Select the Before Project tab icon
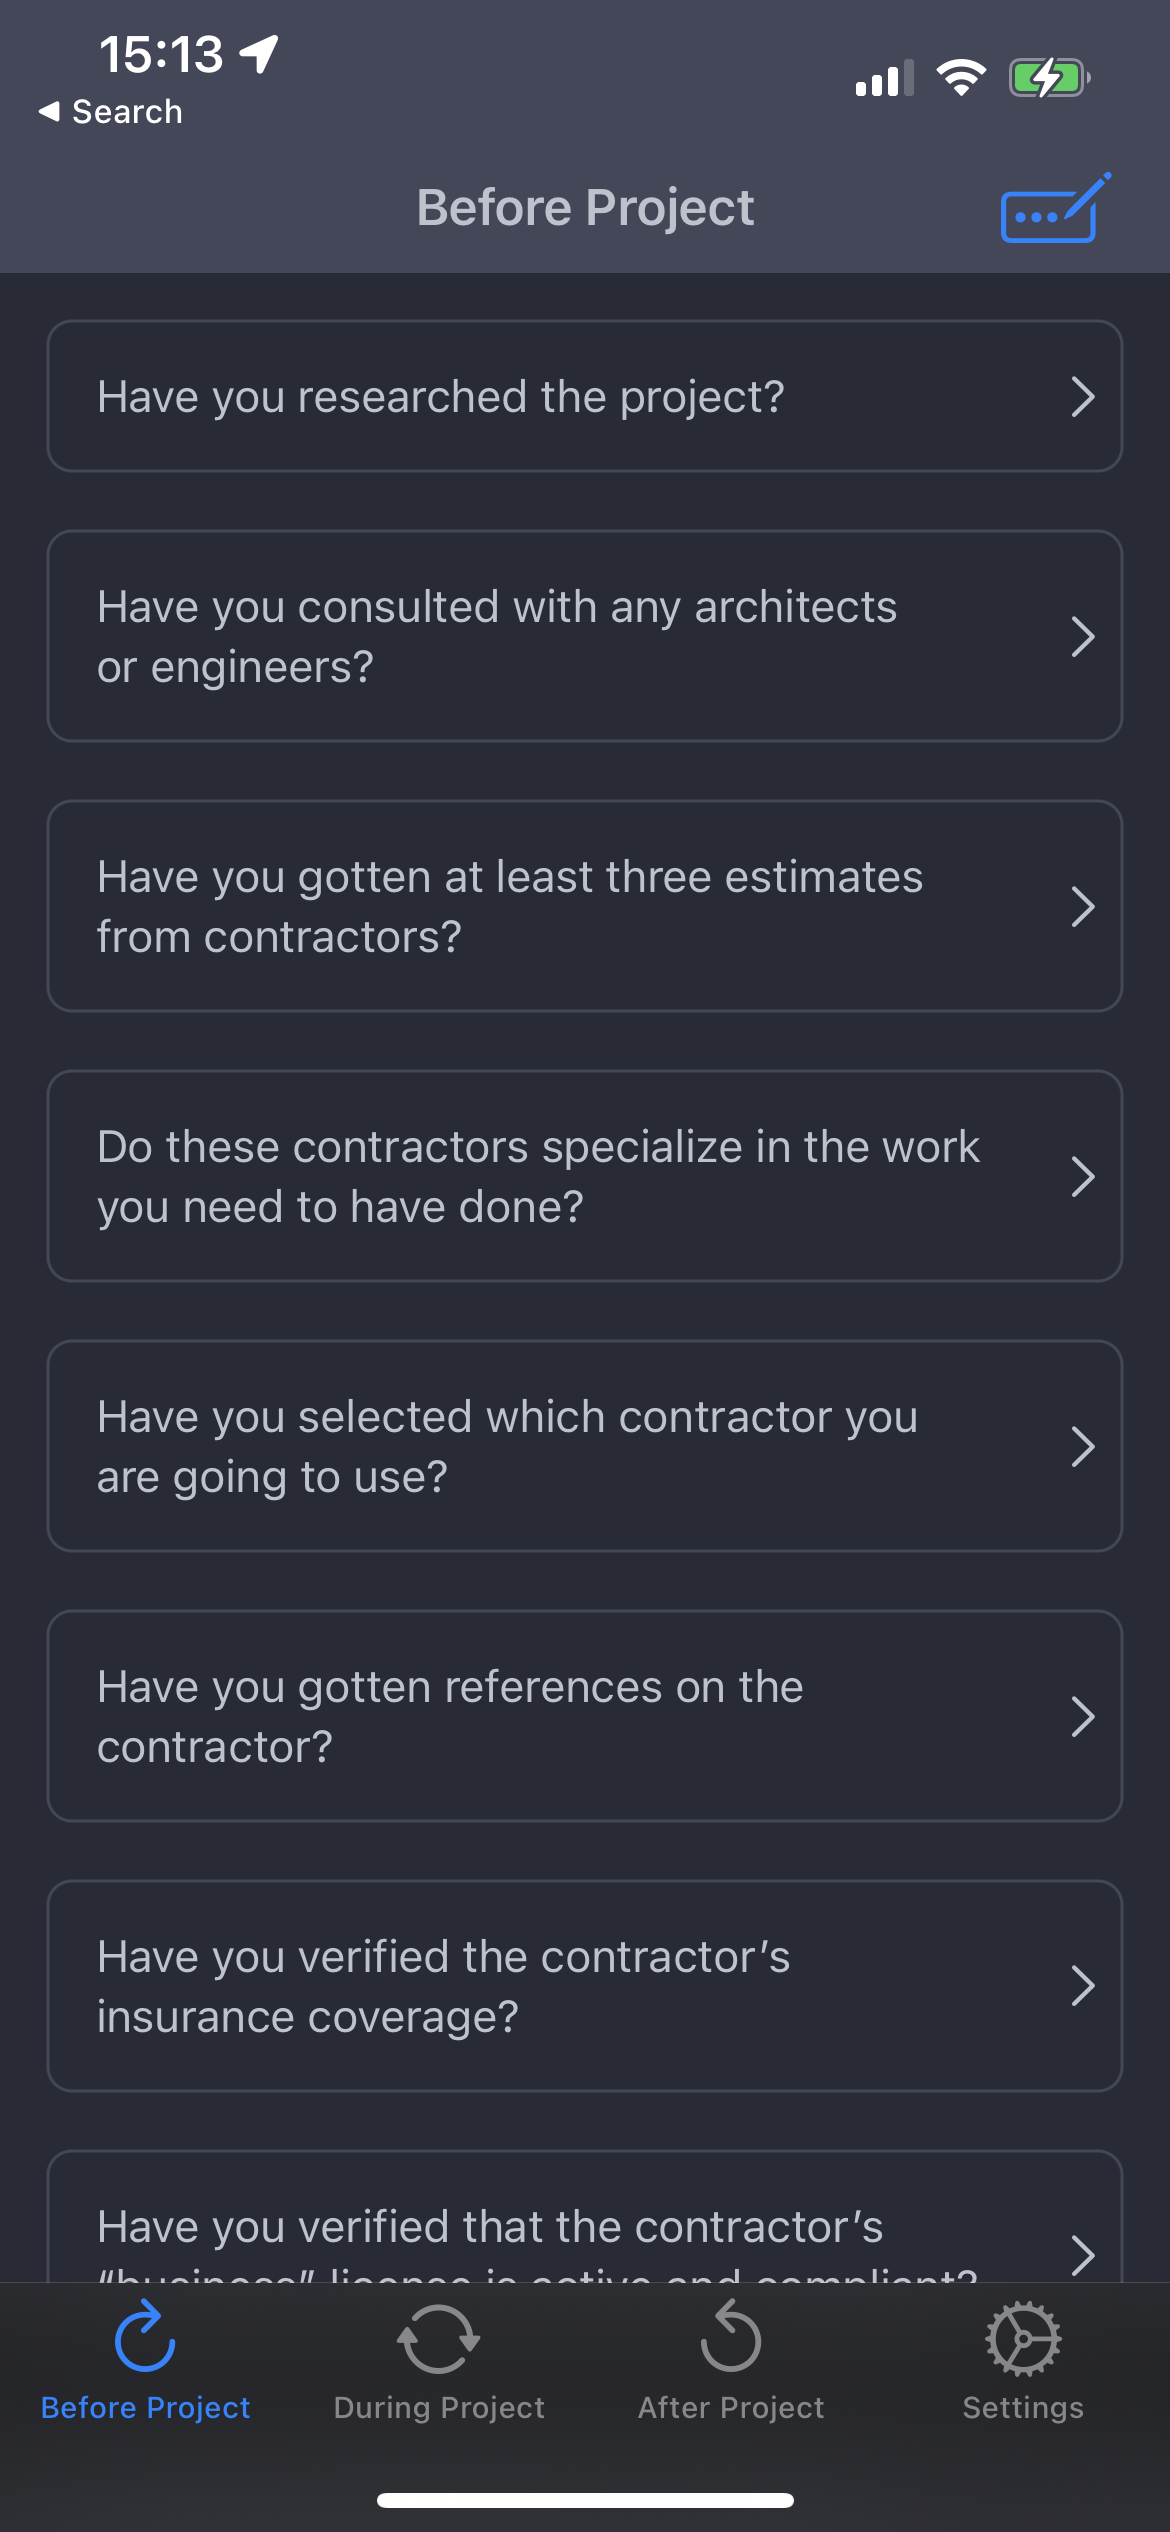Viewport: 1170px width, 2532px height. tap(145, 2337)
